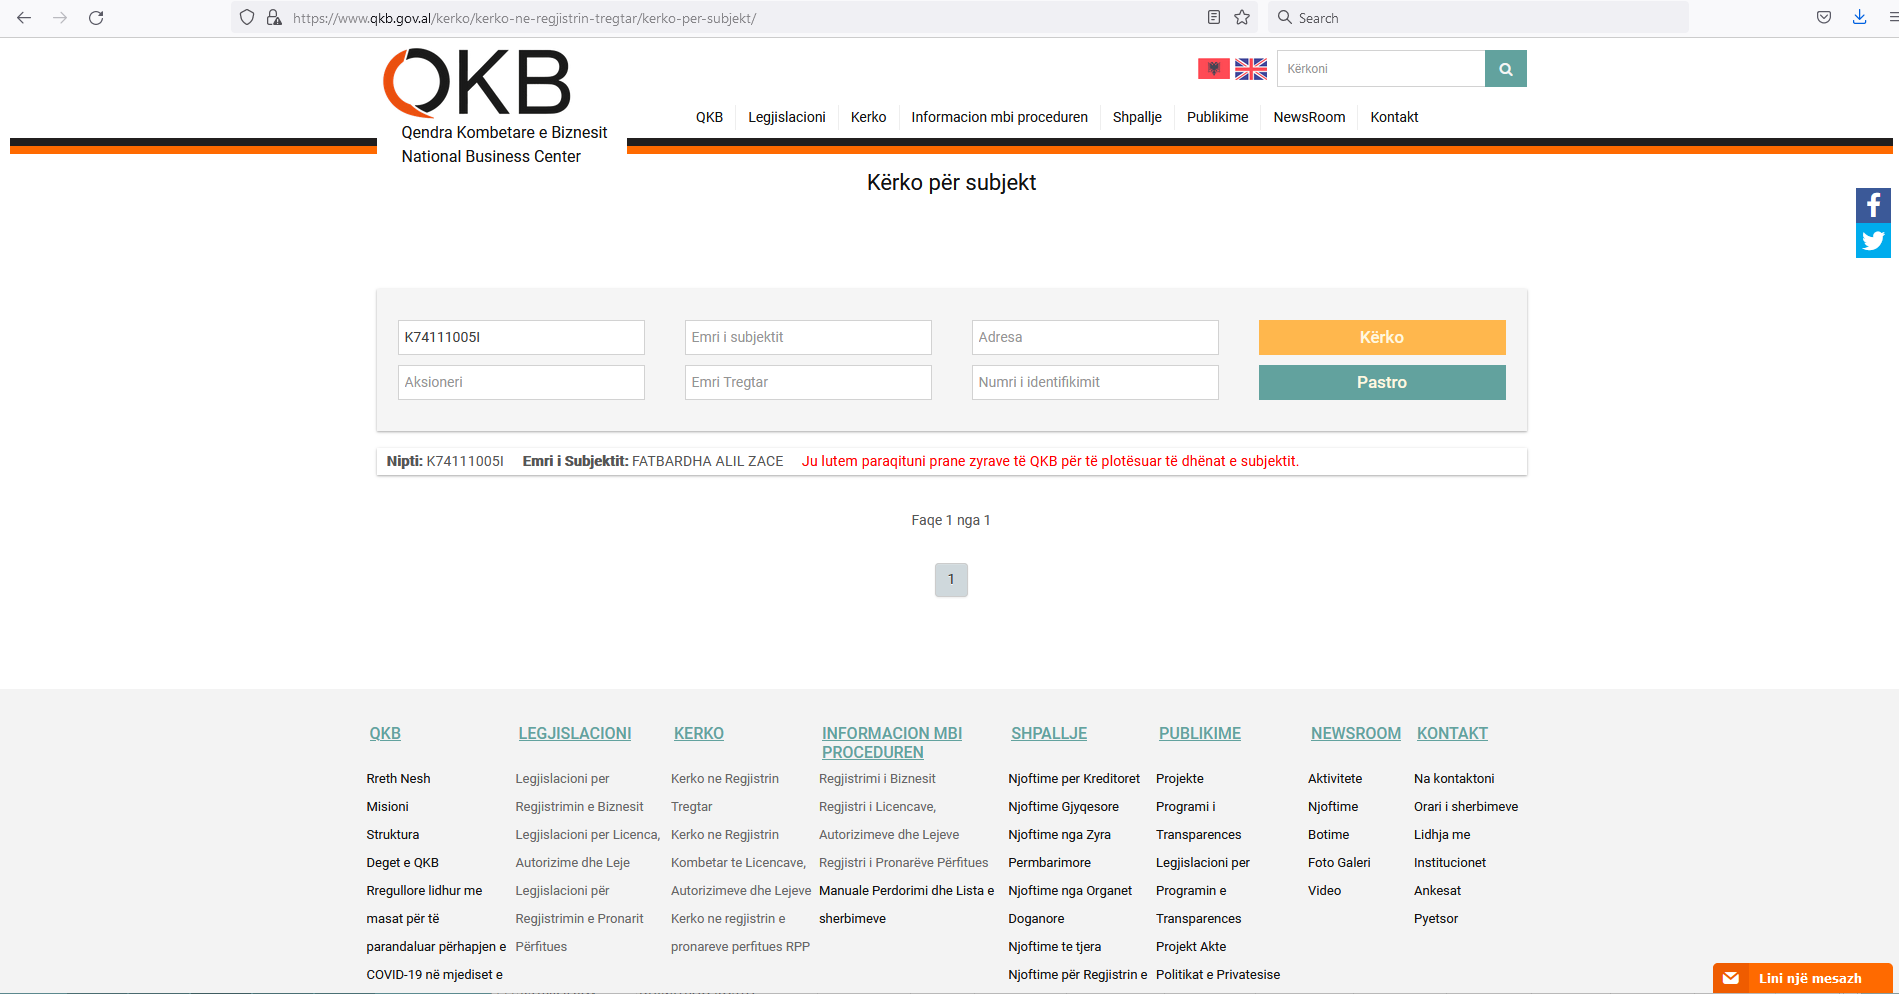The width and height of the screenshot is (1899, 994).
Task: Click the Emri i subjektit field
Action: (x=807, y=337)
